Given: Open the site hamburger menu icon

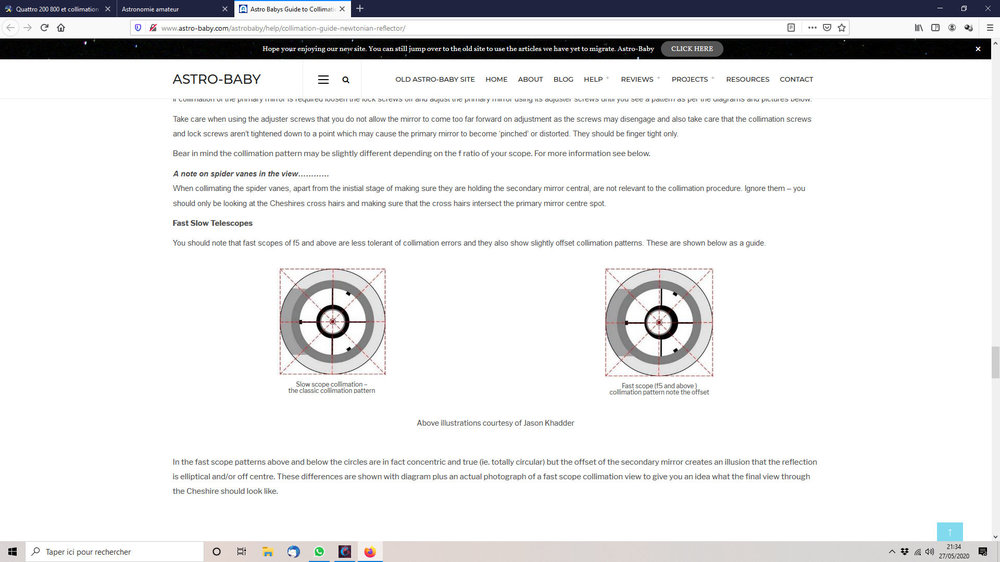Looking at the screenshot, I should pyautogui.click(x=323, y=80).
